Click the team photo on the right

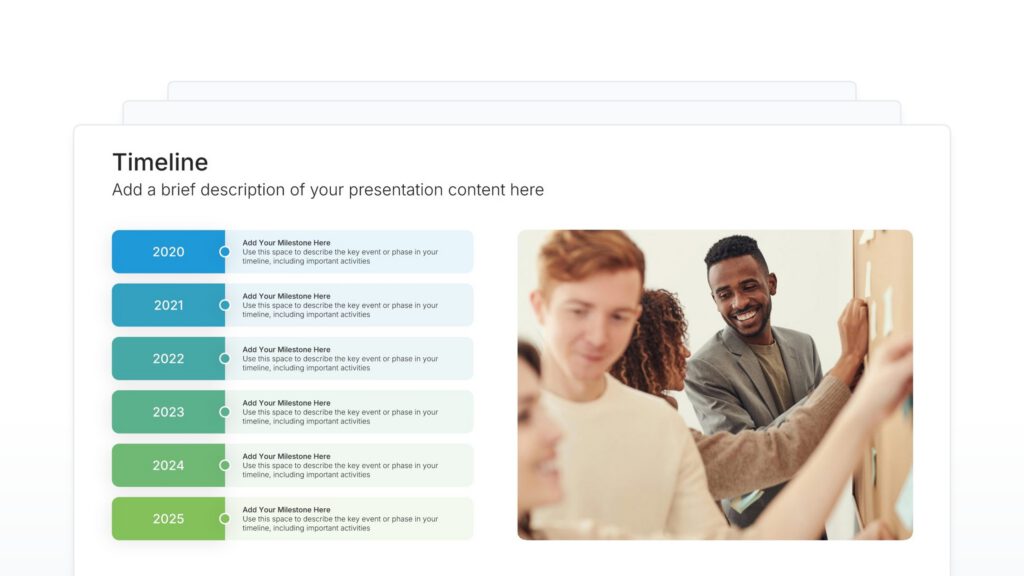coord(713,384)
